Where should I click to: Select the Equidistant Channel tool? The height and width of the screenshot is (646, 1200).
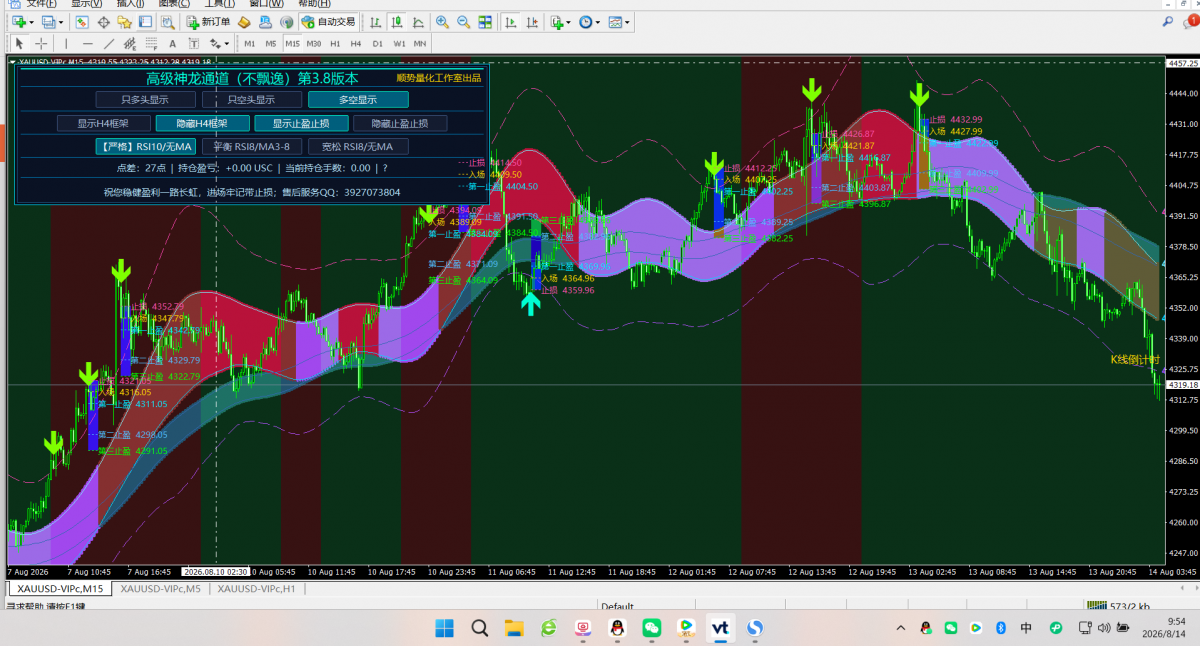point(130,44)
